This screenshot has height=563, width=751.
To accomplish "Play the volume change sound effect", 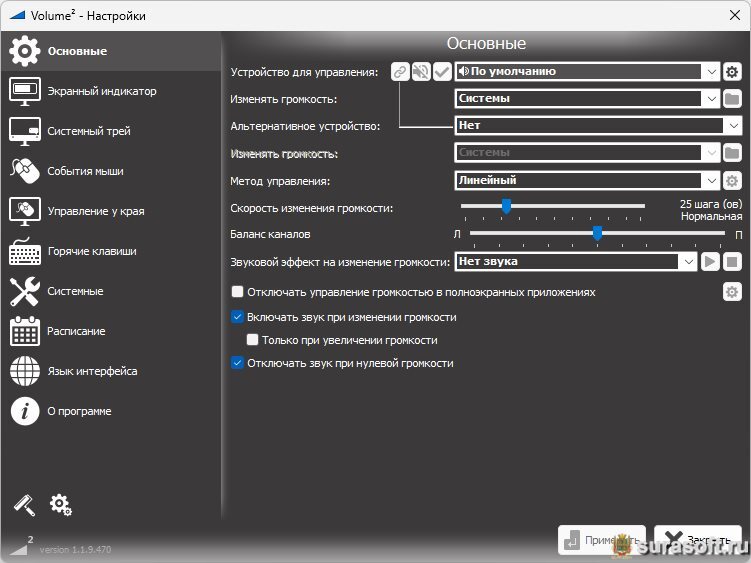I will pyautogui.click(x=710, y=262).
